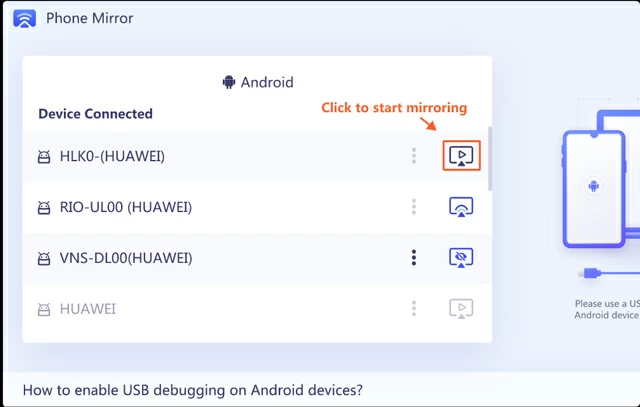Image resolution: width=640 pixels, height=407 pixels.
Task: Click the RIO-UL00 screen cast icon
Action: pos(461,207)
